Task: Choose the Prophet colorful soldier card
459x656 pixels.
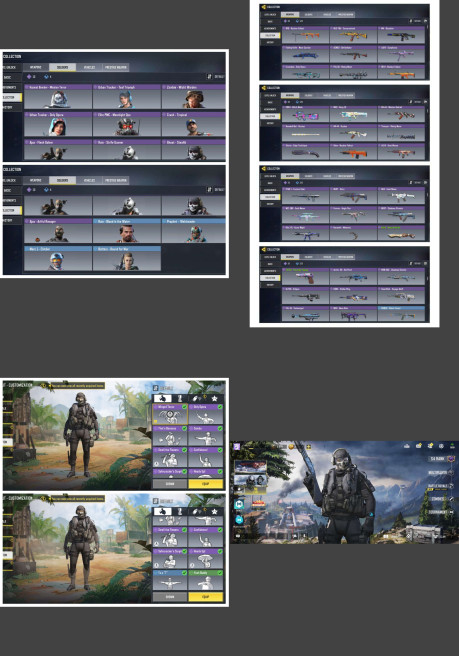Action: 193,231
